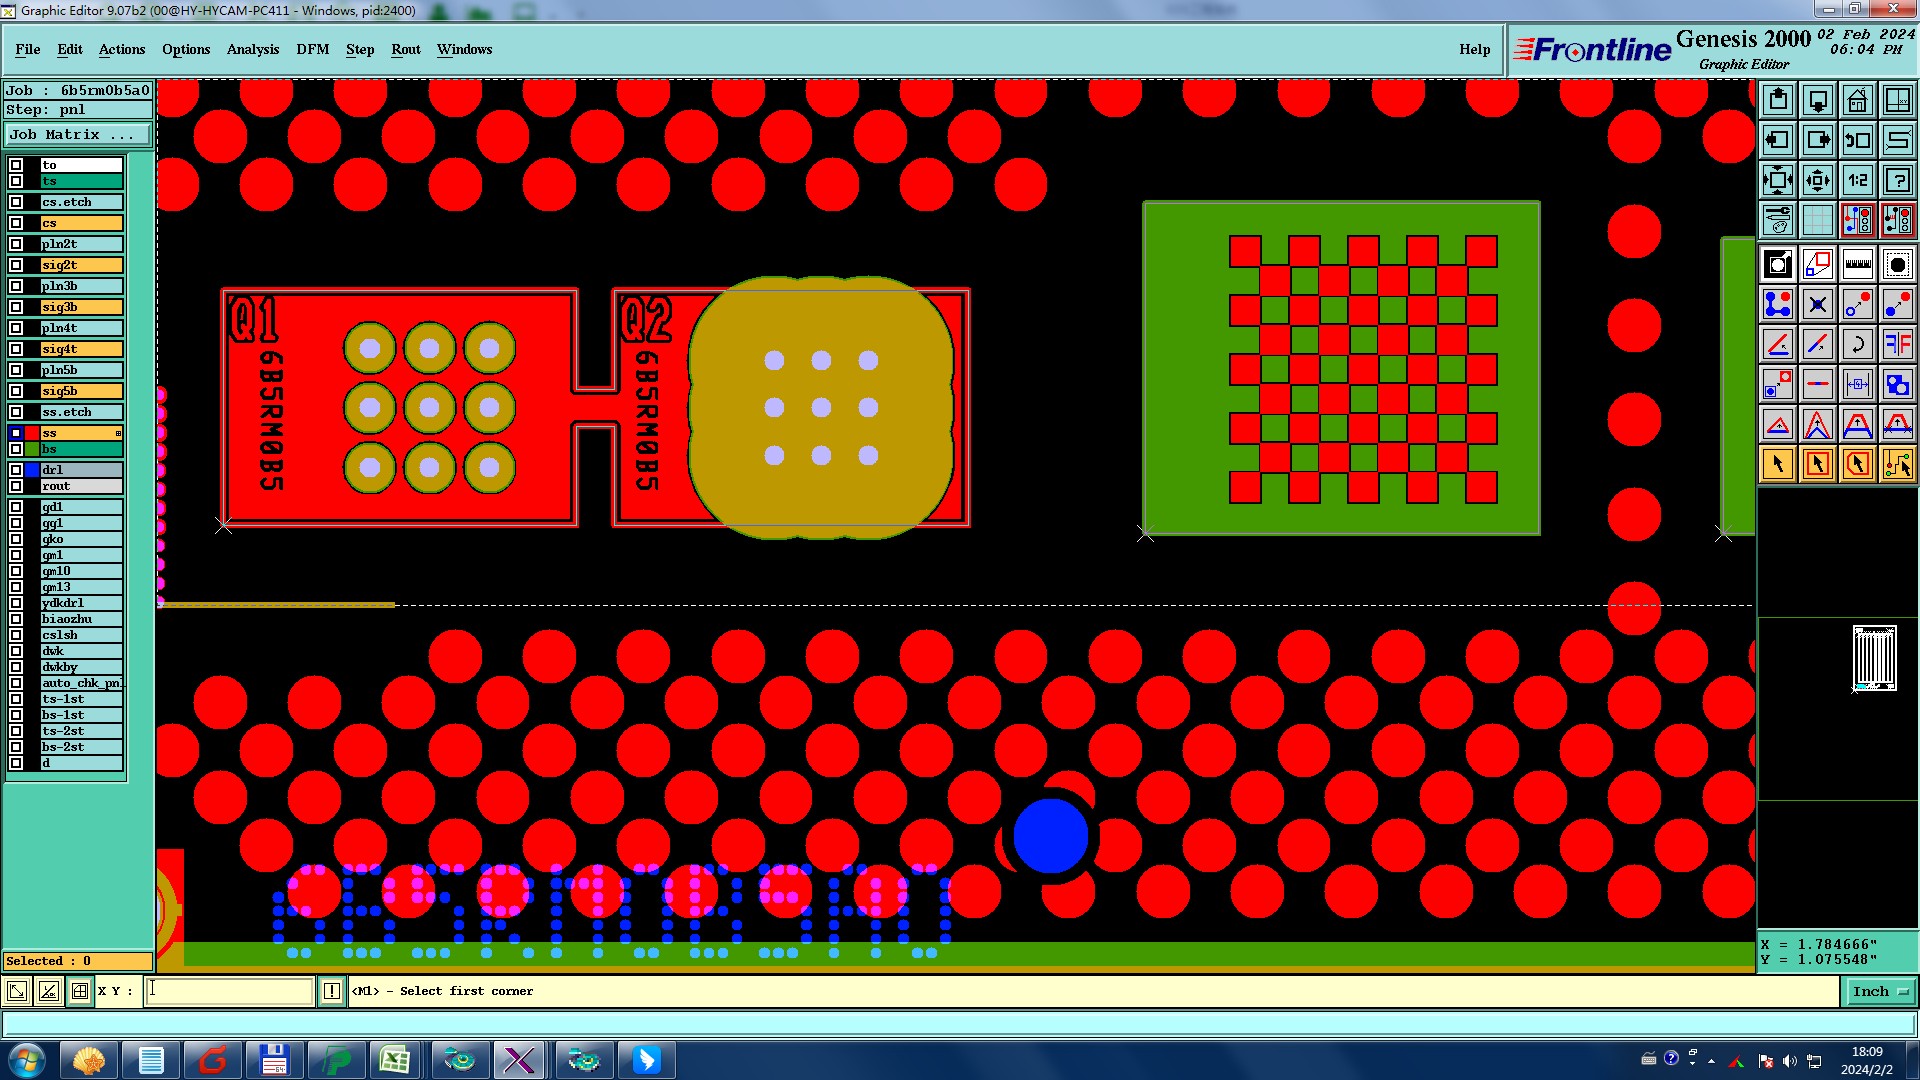Click the X Y coordinate input field
The height and width of the screenshot is (1080, 1920).
(230, 991)
